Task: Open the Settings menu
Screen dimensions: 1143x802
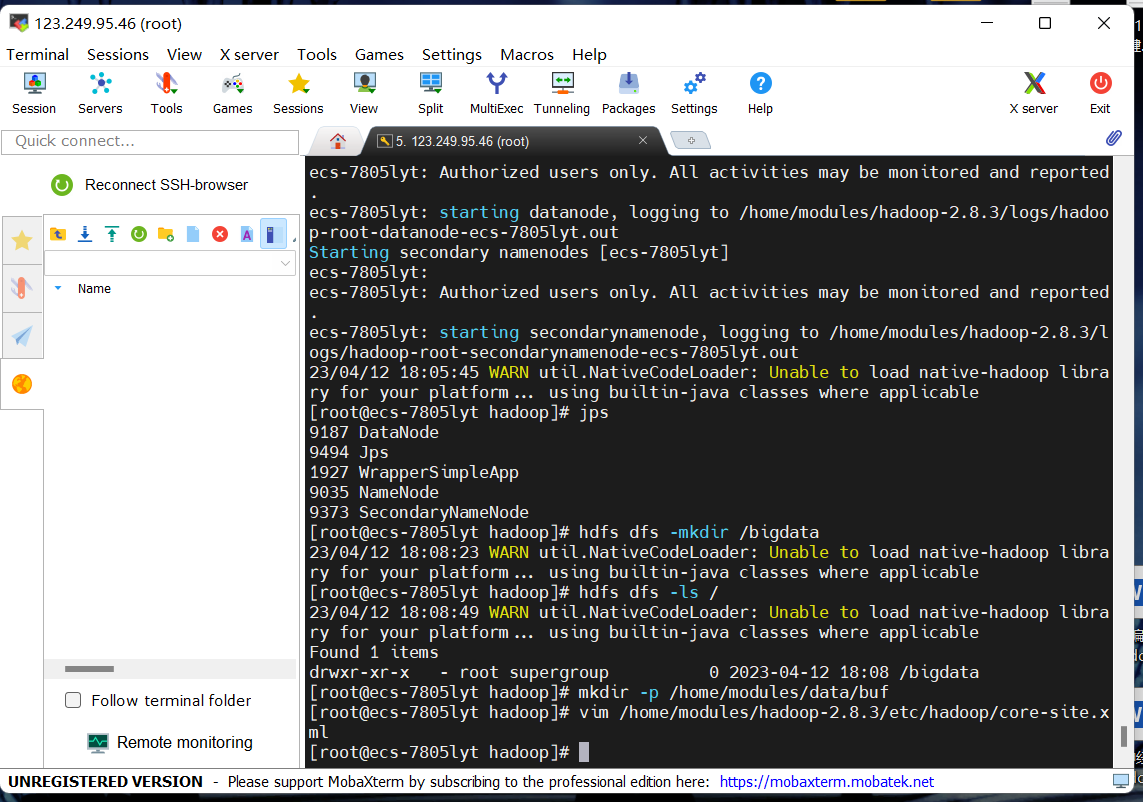Action: [x=451, y=55]
